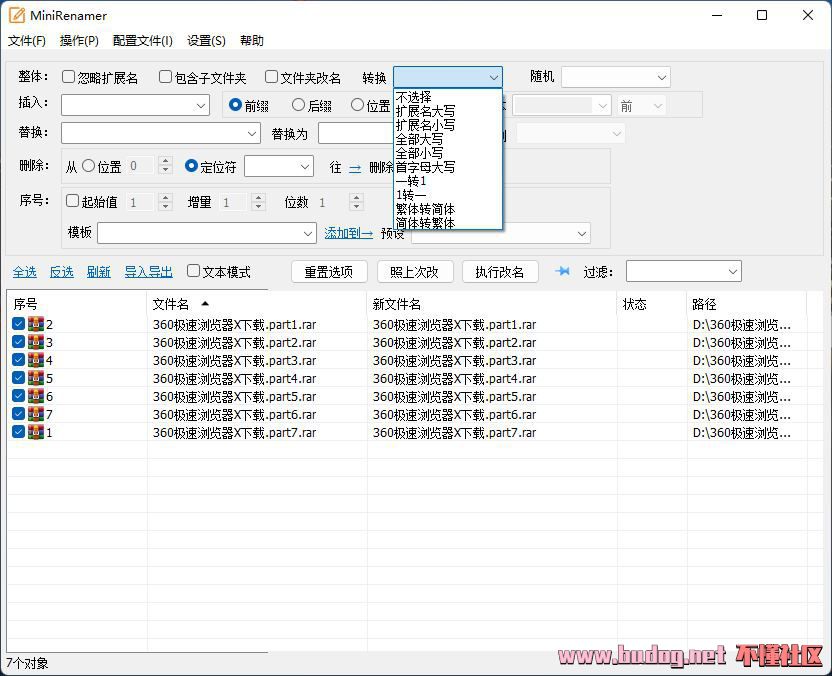This screenshot has width=832, height=676.
Task: Click the 全选 link
Action: [x=24, y=272]
